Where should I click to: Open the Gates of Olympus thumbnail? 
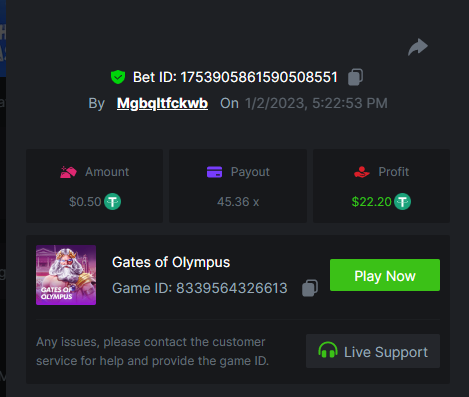pyautogui.click(x=66, y=275)
